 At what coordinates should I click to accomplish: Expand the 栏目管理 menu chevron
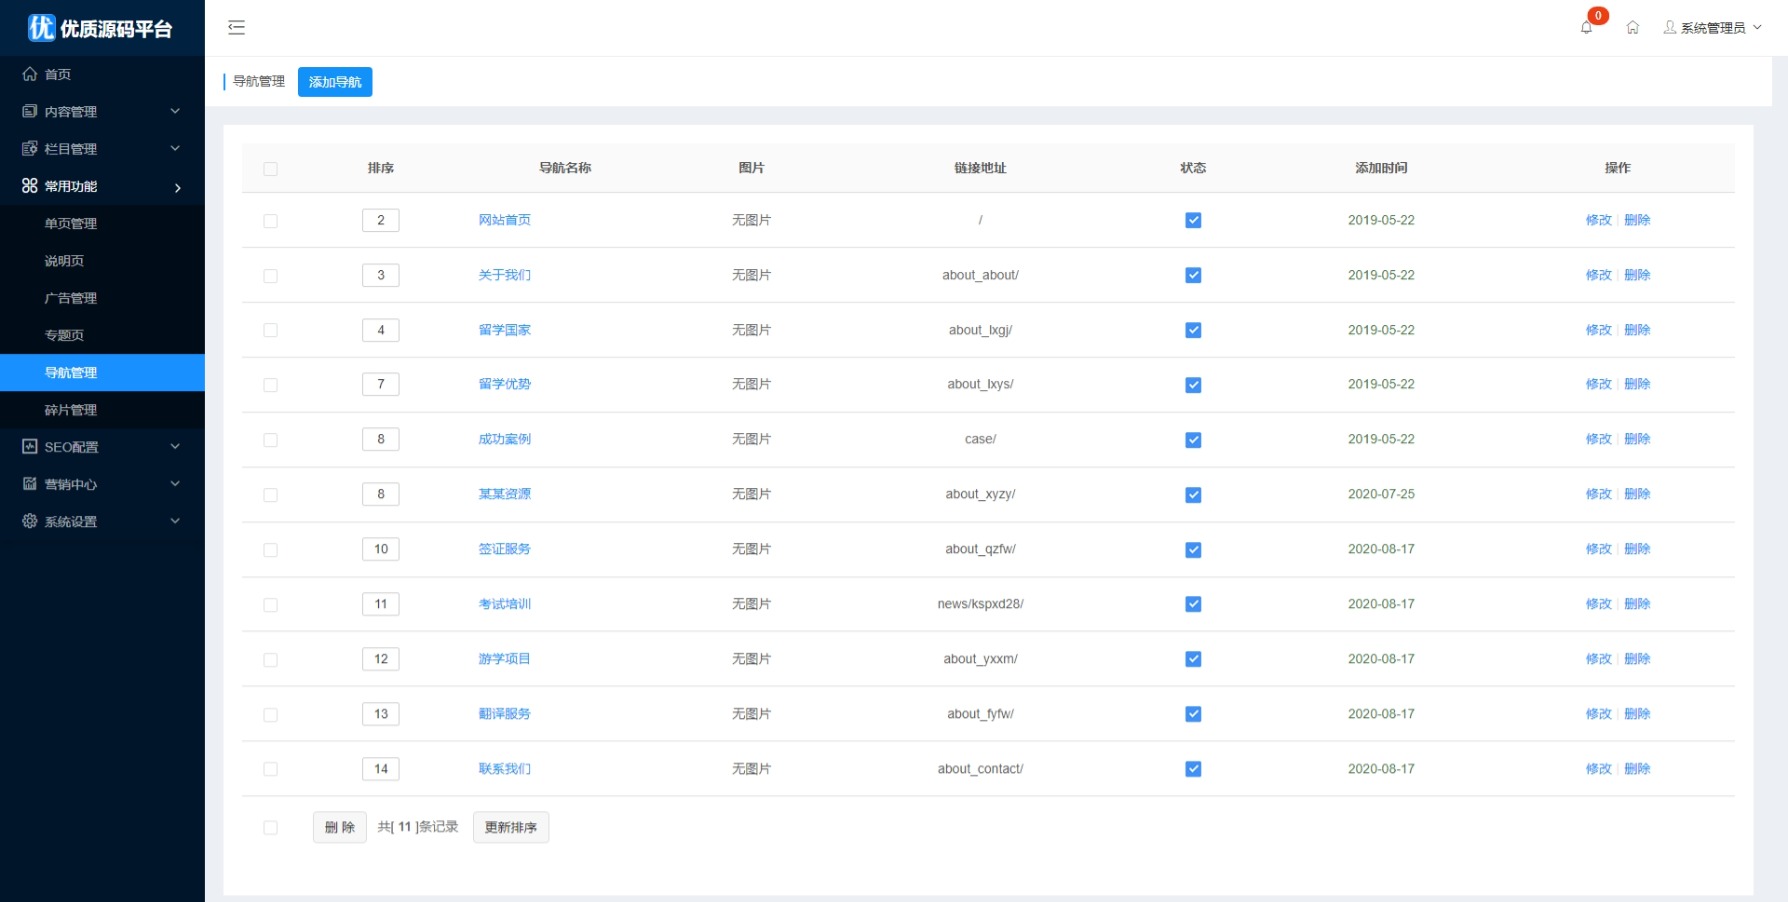[x=175, y=148]
